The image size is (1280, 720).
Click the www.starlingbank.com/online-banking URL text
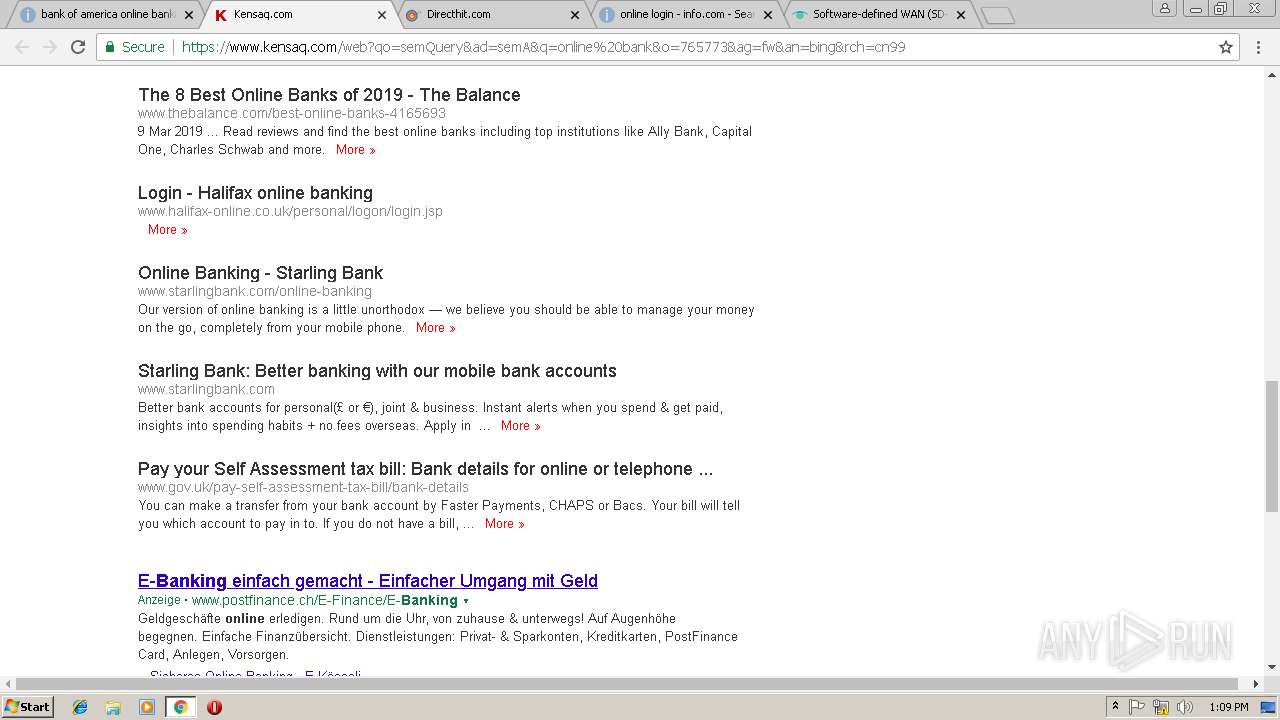coord(255,292)
